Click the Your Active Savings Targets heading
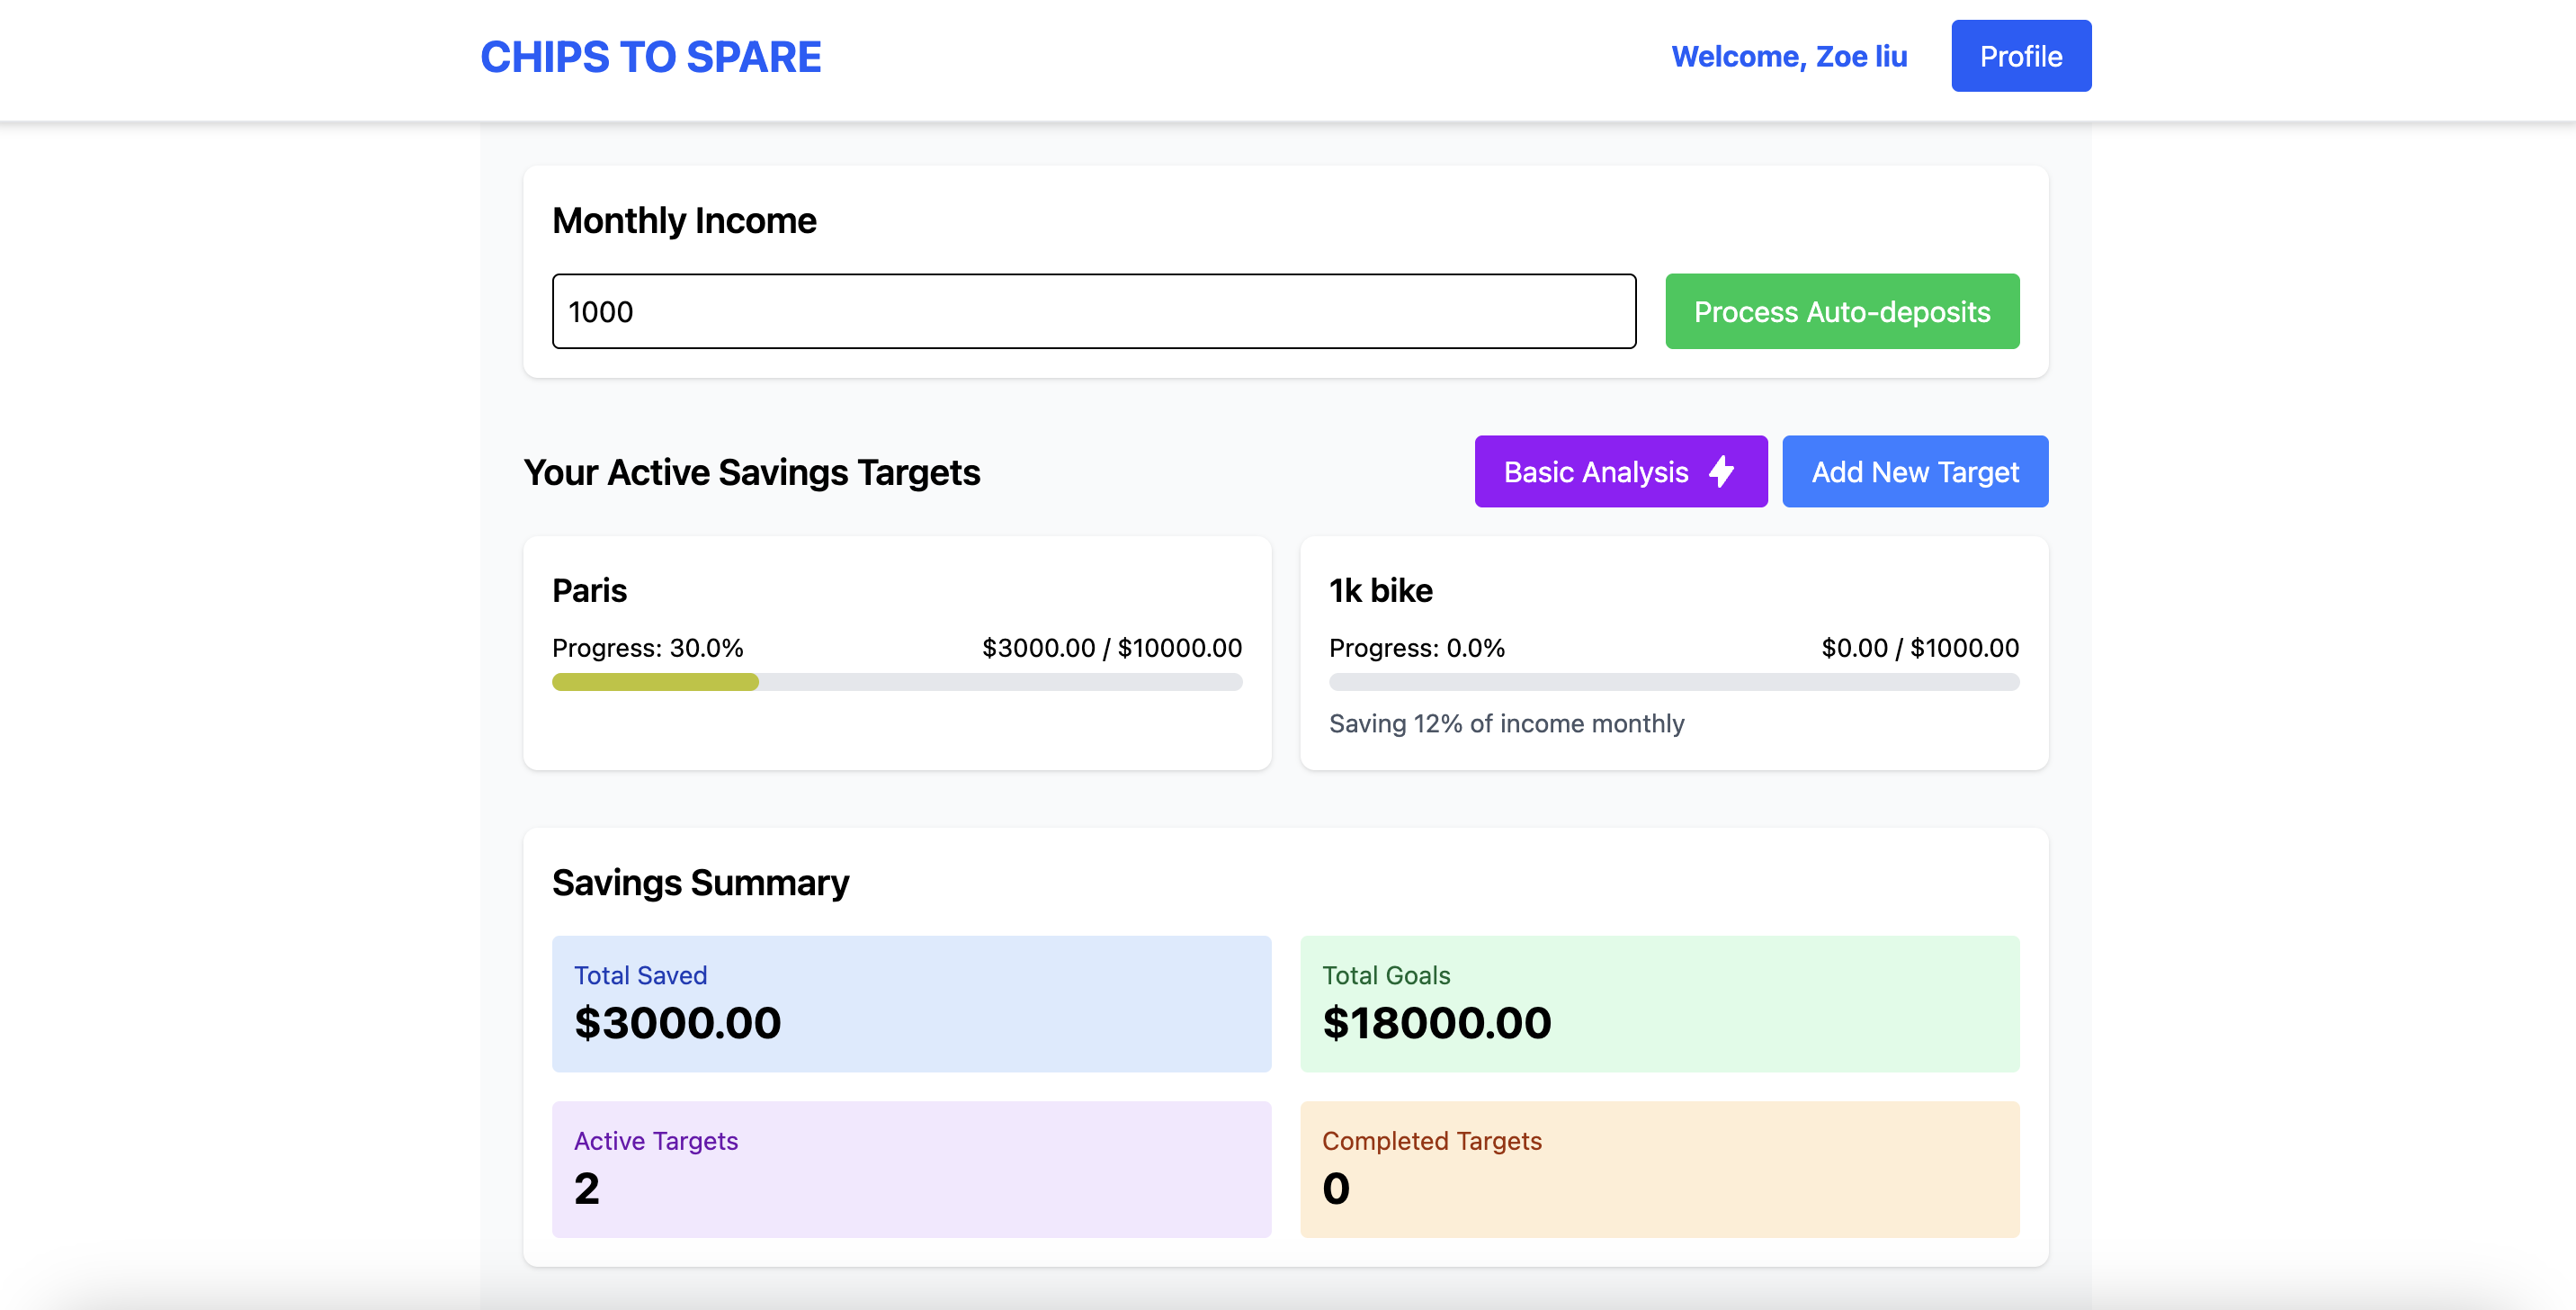This screenshot has height=1310, width=2576. [751, 472]
